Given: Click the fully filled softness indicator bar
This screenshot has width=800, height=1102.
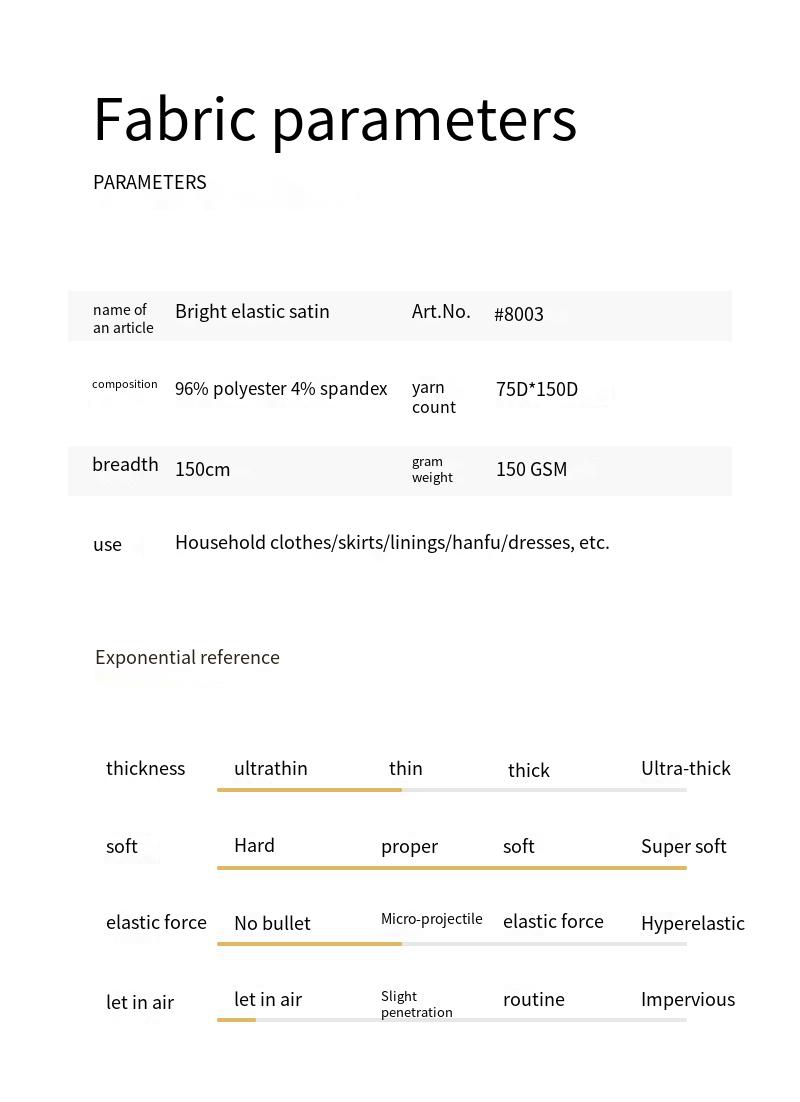Looking at the screenshot, I should click(451, 867).
